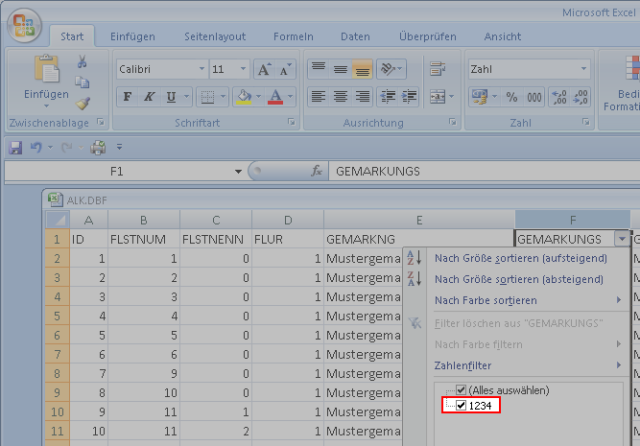
Task: Click the Einfügen paste icon
Action: tap(46, 69)
